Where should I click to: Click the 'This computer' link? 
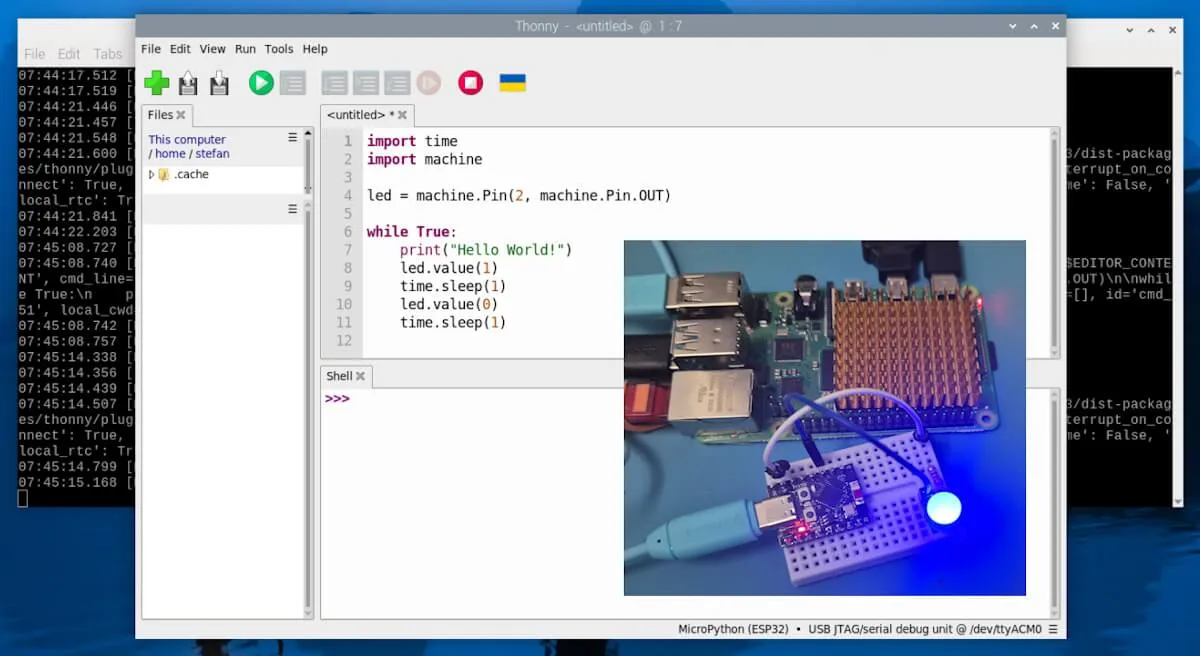[x=187, y=140]
